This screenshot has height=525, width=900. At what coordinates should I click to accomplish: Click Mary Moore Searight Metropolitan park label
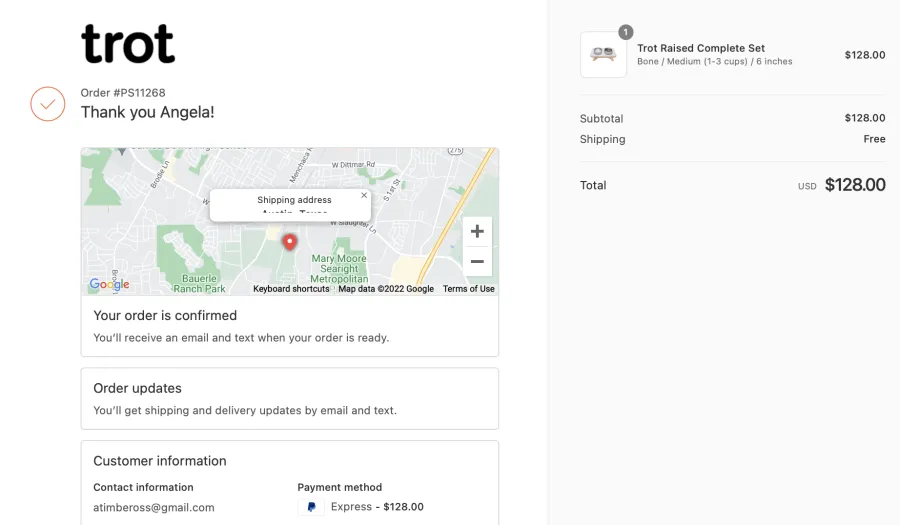[x=339, y=269]
